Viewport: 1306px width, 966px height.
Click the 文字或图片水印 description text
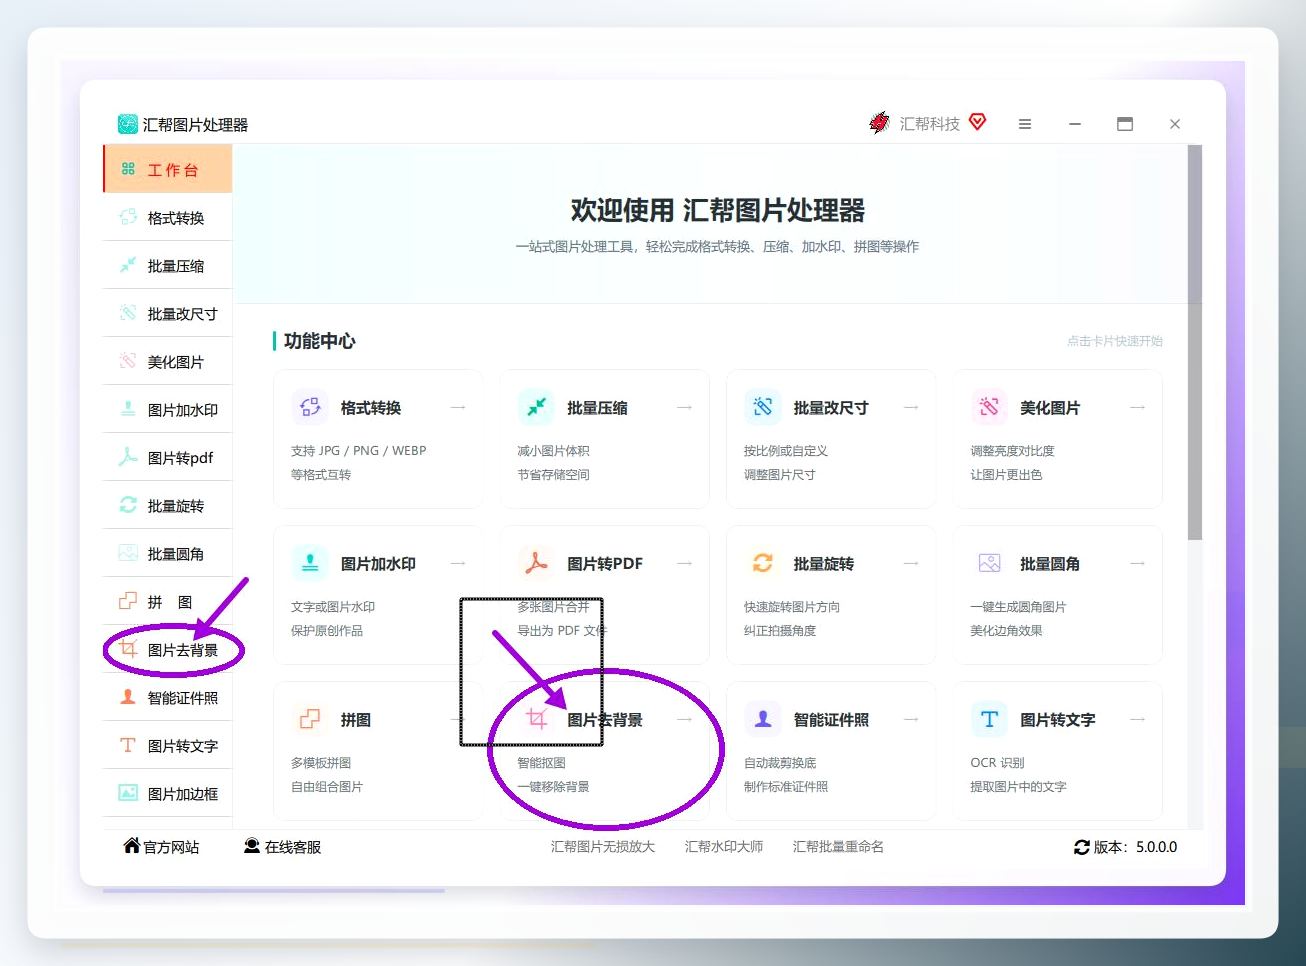click(333, 607)
